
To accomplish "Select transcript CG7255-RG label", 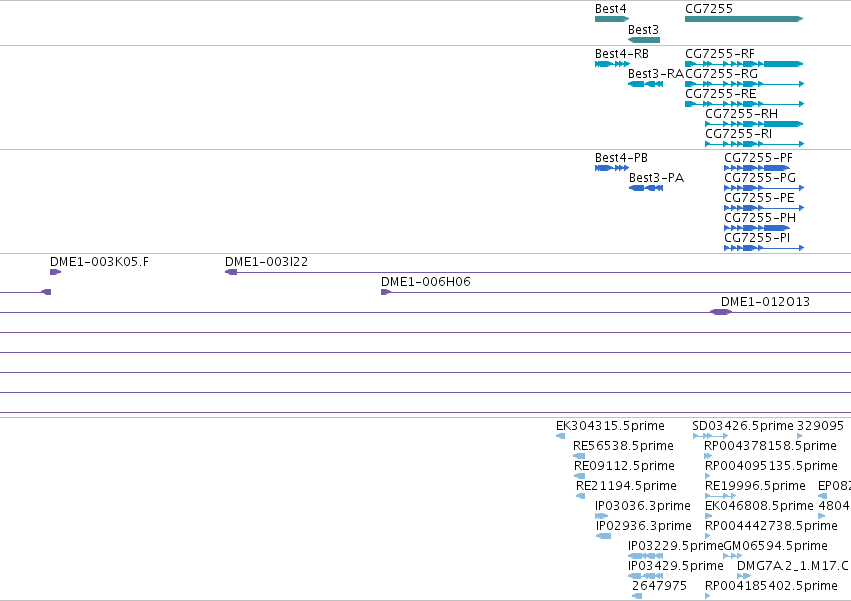I will tap(721, 74).
